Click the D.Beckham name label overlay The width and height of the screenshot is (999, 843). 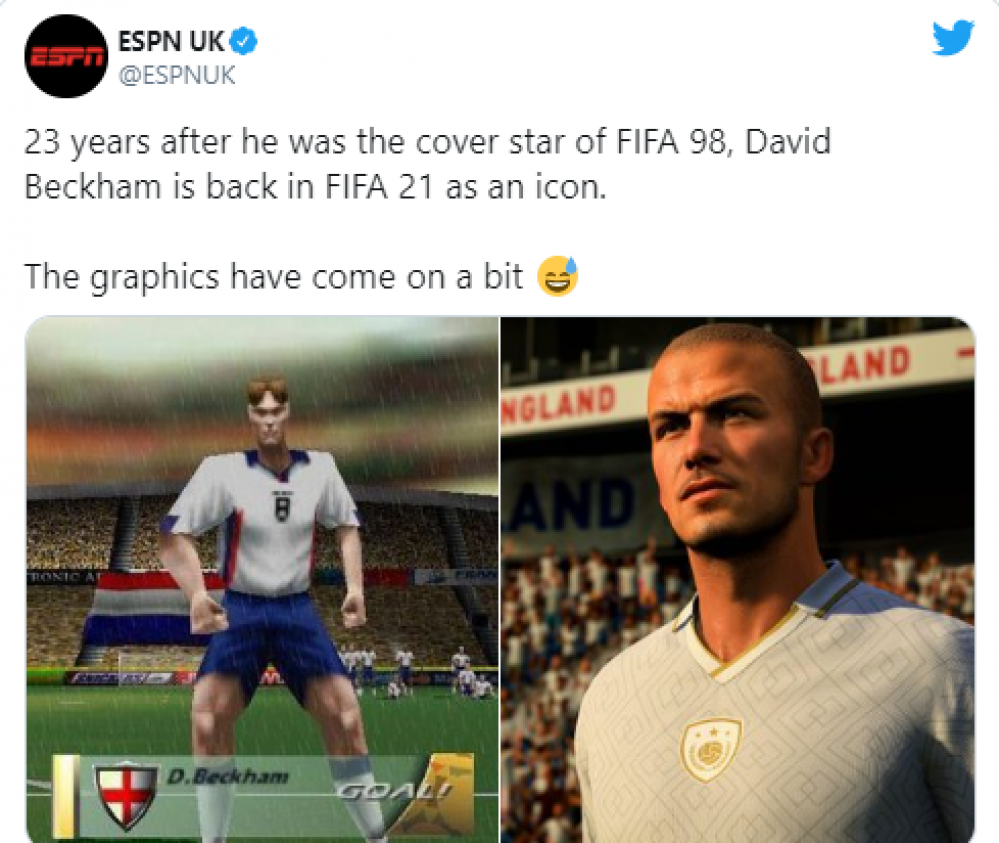click(x=227, y=776)
